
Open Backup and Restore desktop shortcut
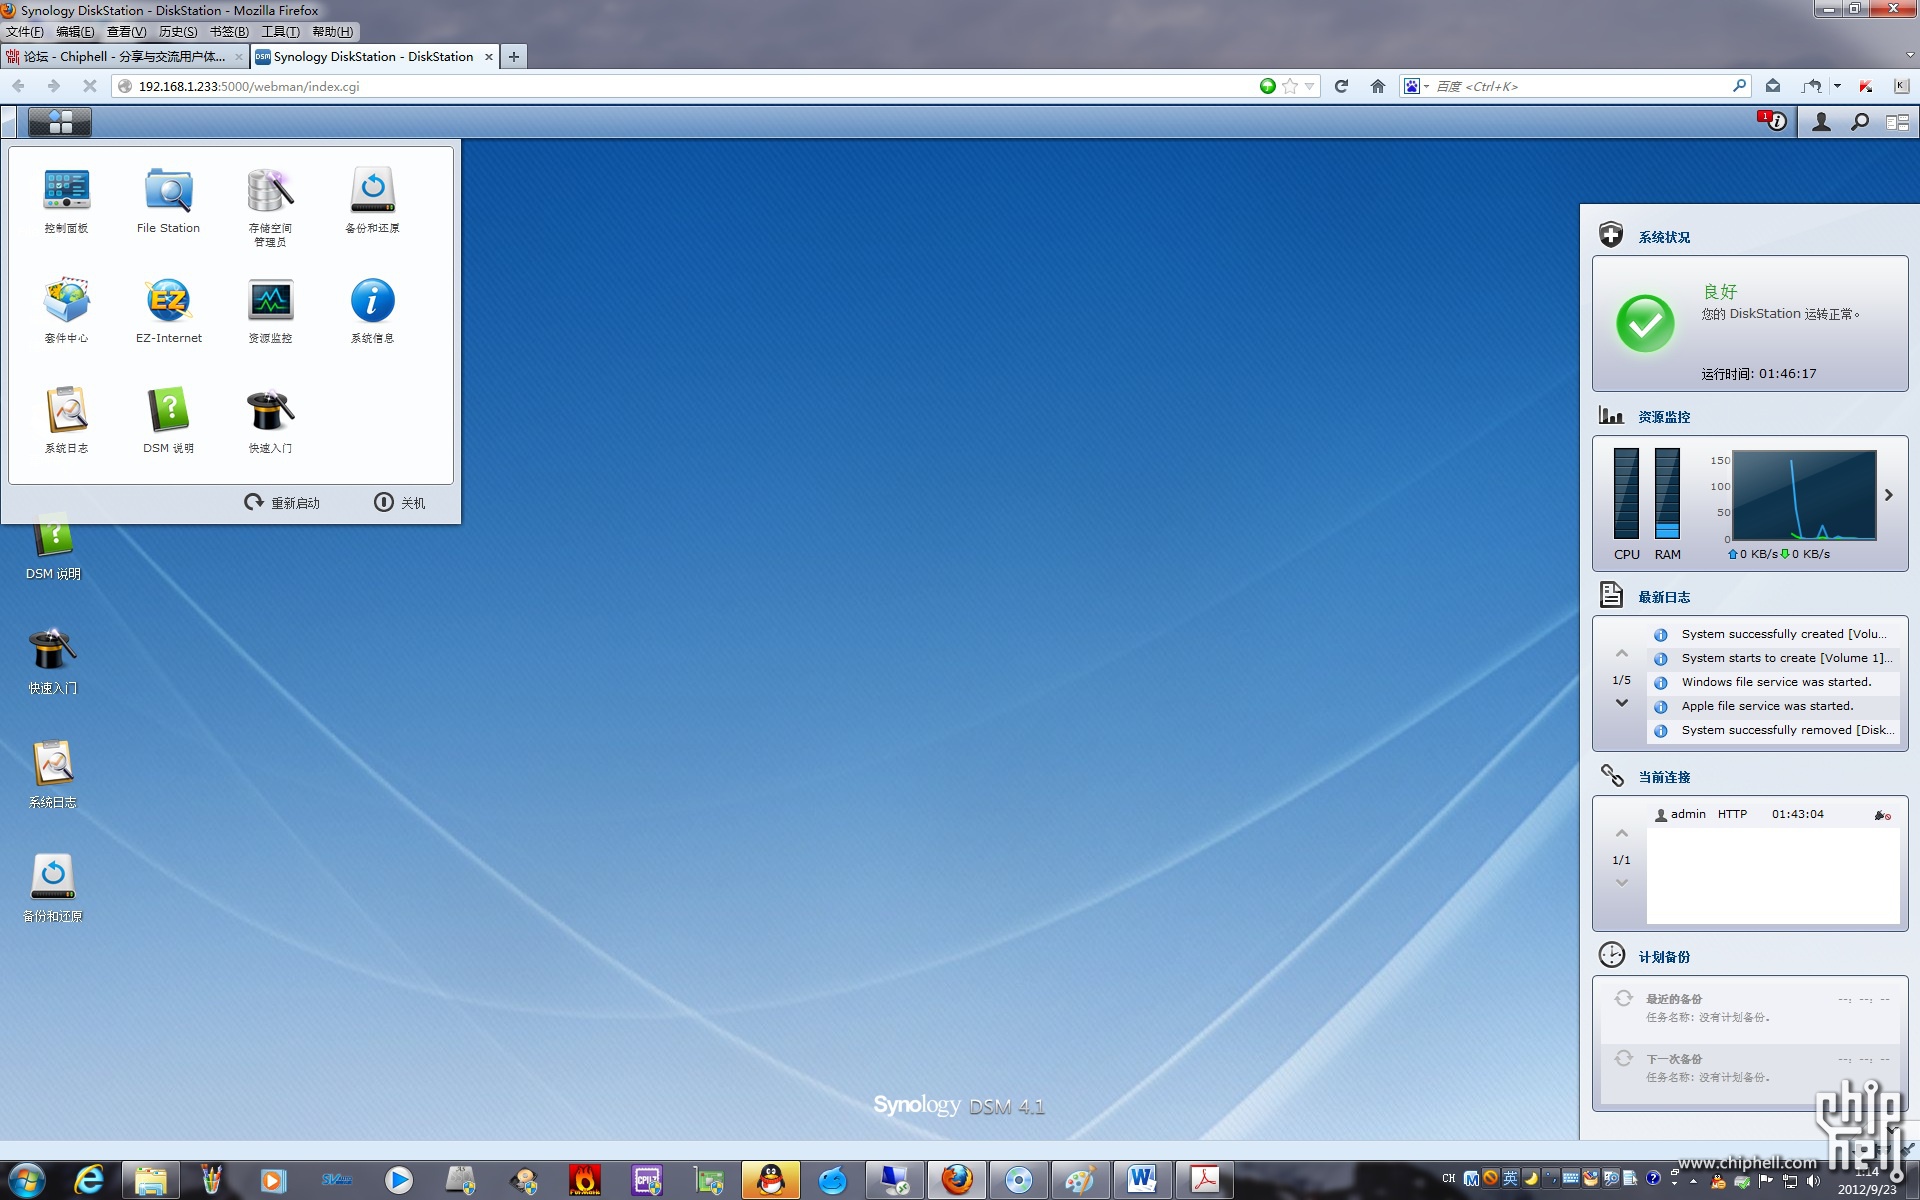pos(52,888)
